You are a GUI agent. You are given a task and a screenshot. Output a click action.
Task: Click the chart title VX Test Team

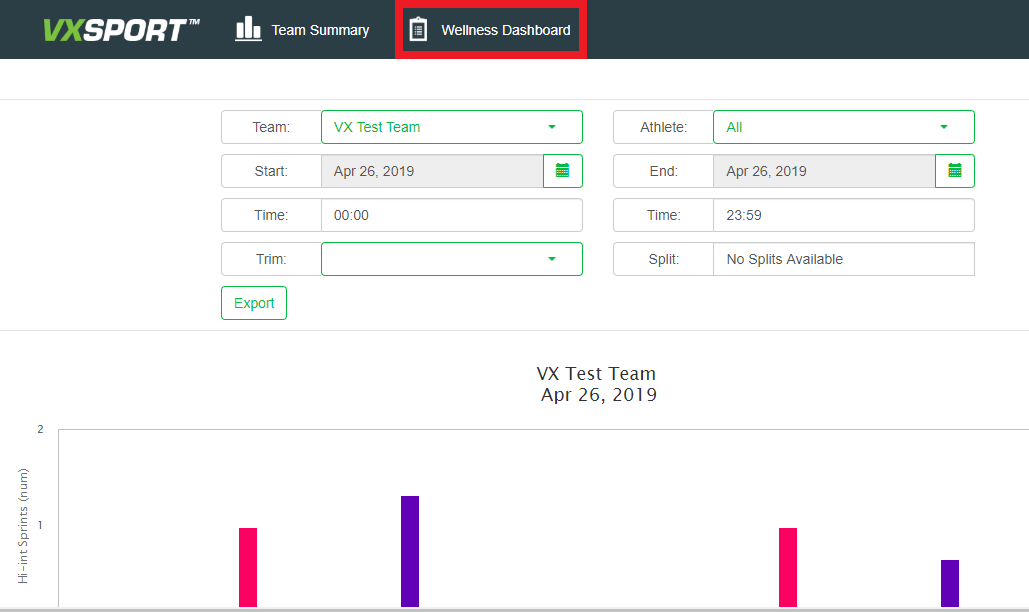[x=596, y=373]
